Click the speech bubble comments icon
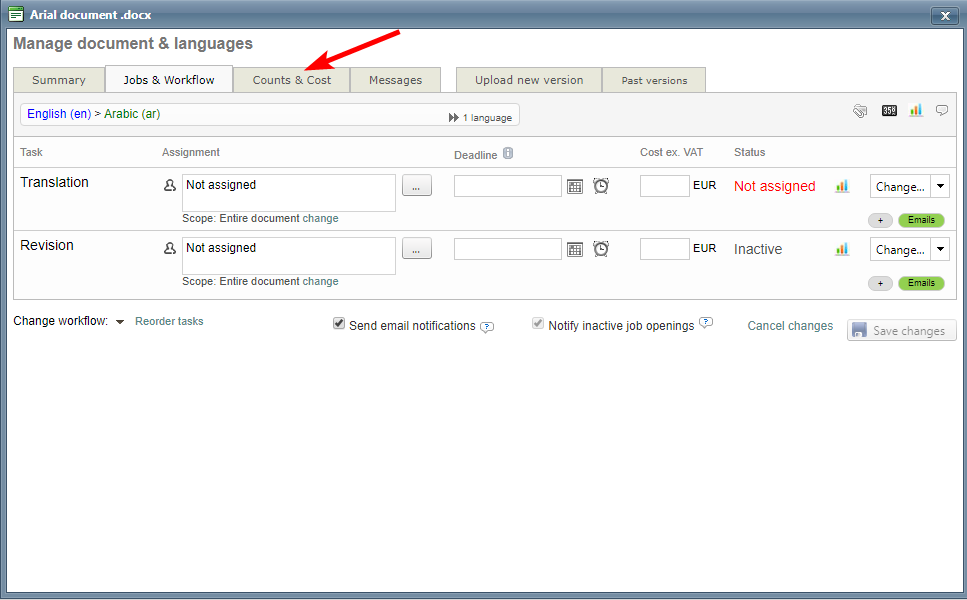The width and height of the screenshot is (967, 600). coord(942,111)
